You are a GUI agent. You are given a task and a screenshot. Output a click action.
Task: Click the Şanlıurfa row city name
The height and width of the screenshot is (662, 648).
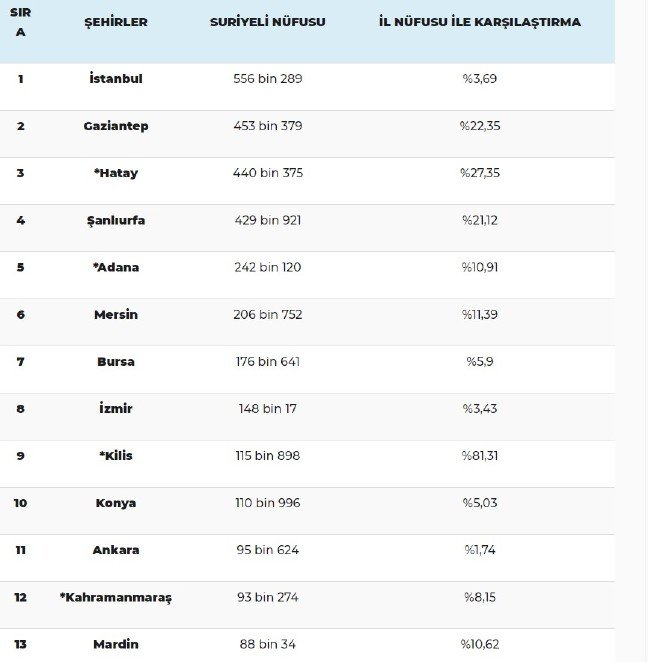116,220
